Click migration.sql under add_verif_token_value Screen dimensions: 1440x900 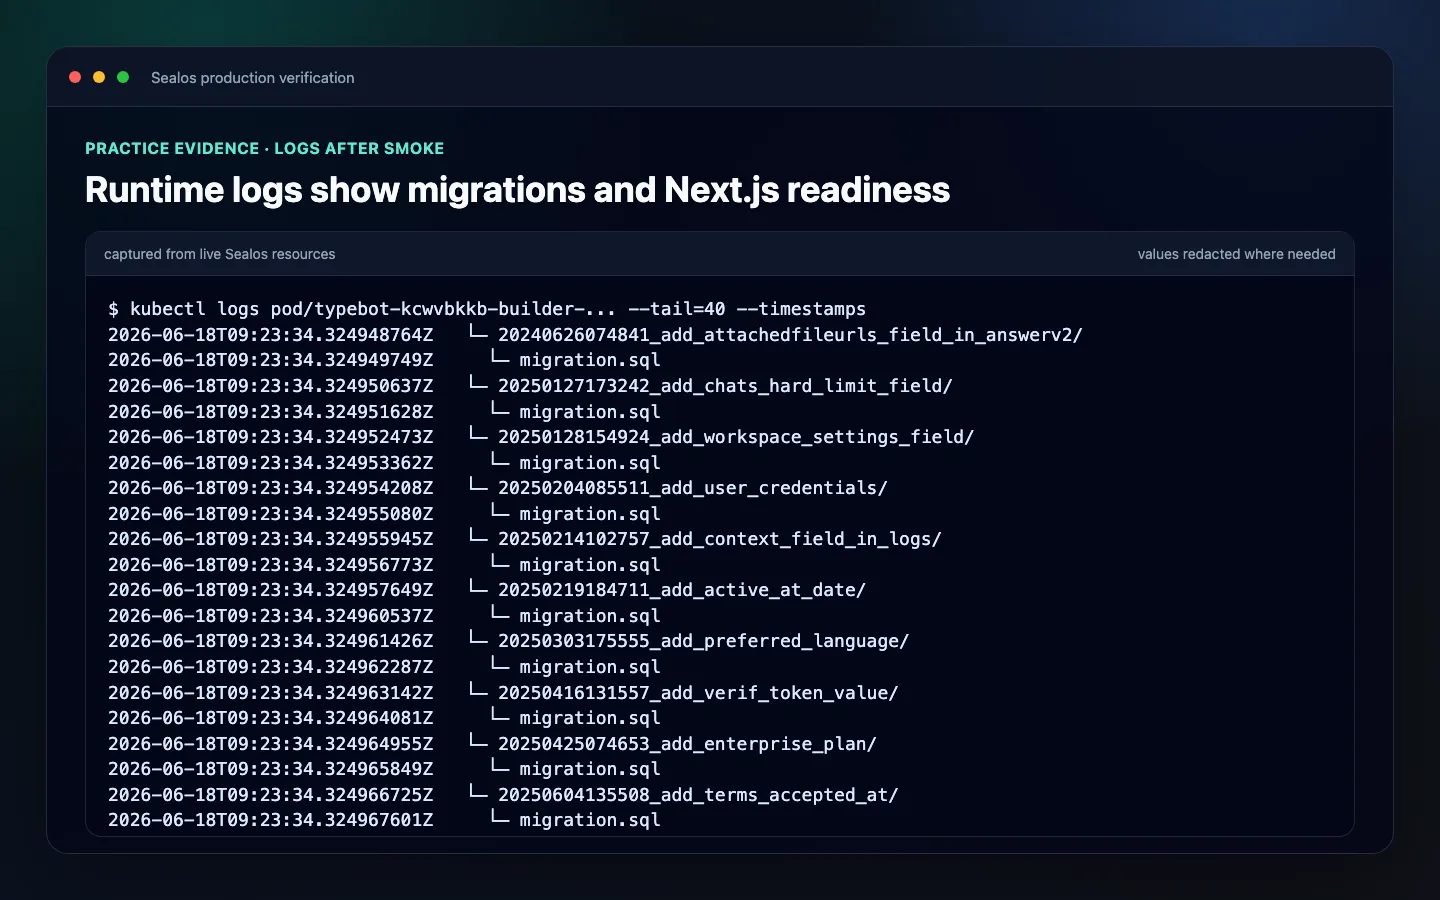pyautogui.click(x=590, y=718)
